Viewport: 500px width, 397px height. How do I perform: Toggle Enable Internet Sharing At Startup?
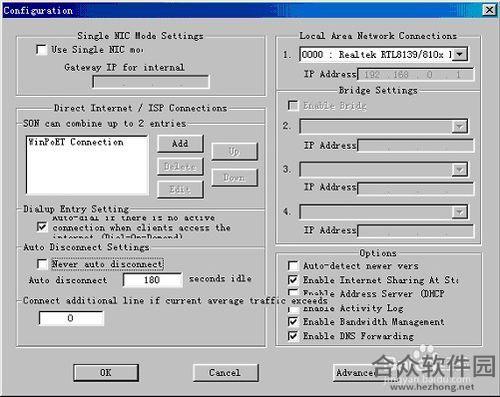tap(293, 280)
